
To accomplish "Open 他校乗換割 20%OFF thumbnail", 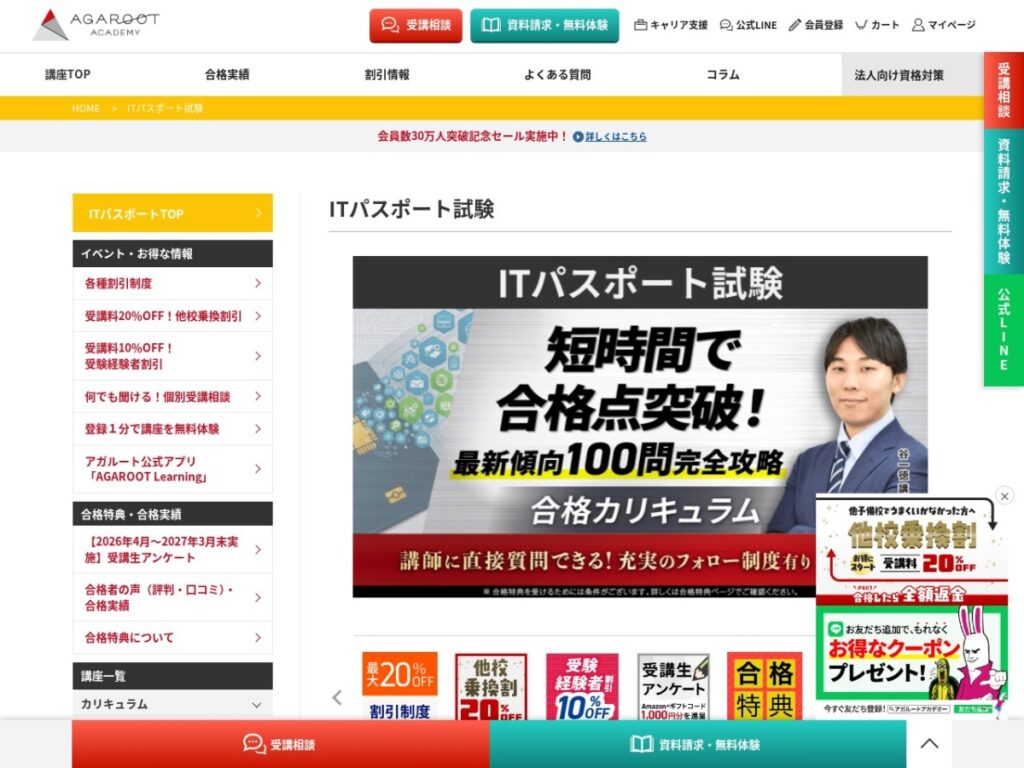I will pos(490,686).
